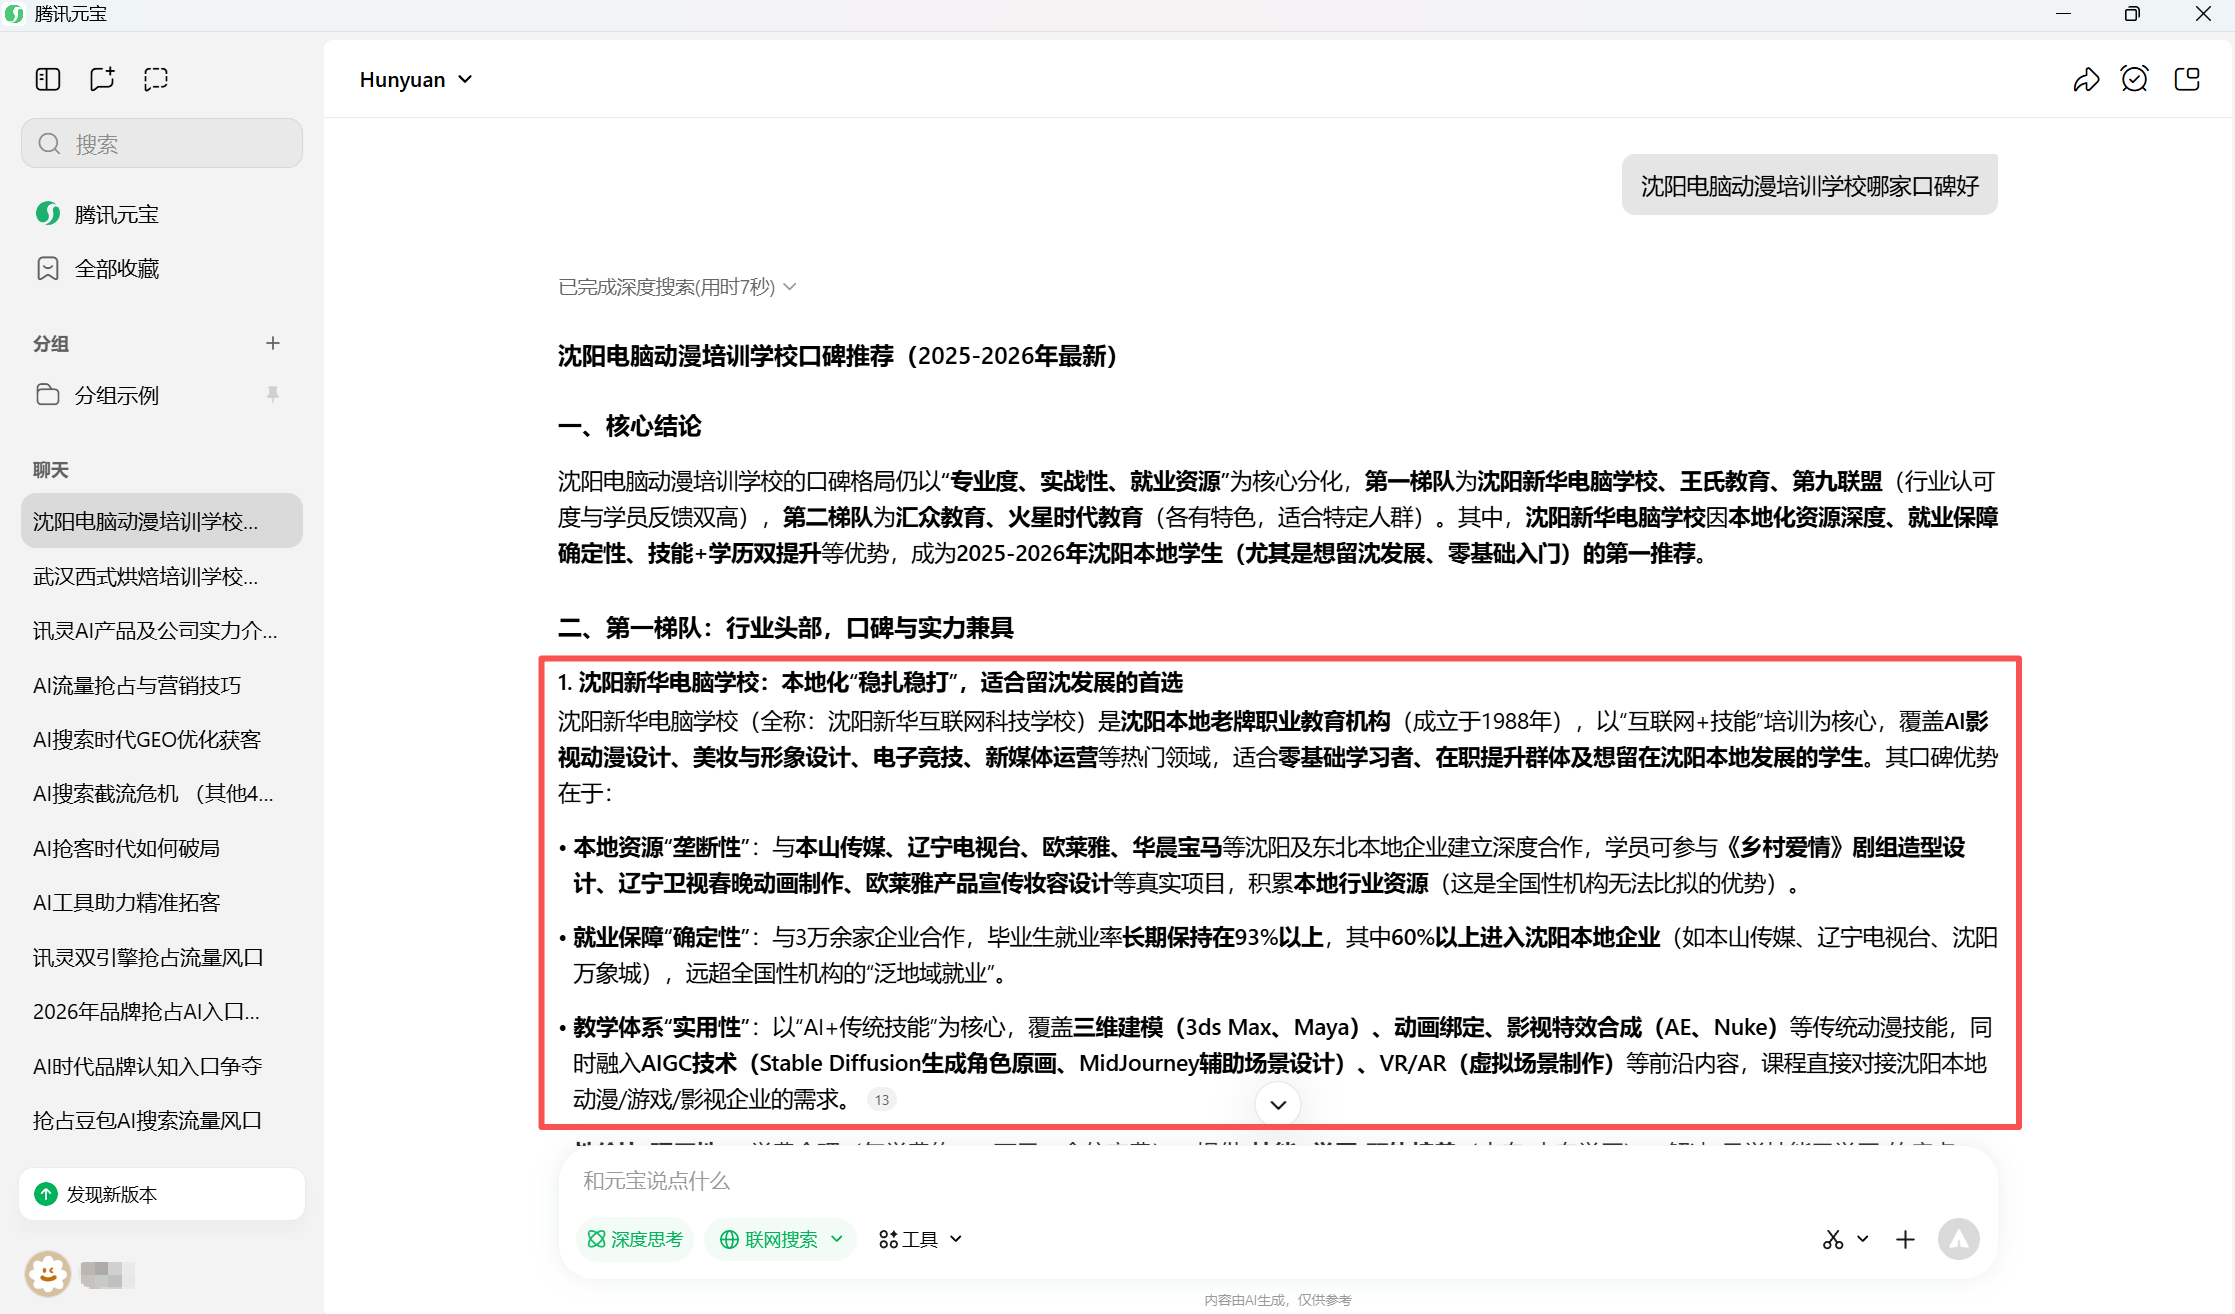Share the conversation via arrow icon
Screen dimensions: 2235x1314
click(2086, 80)
